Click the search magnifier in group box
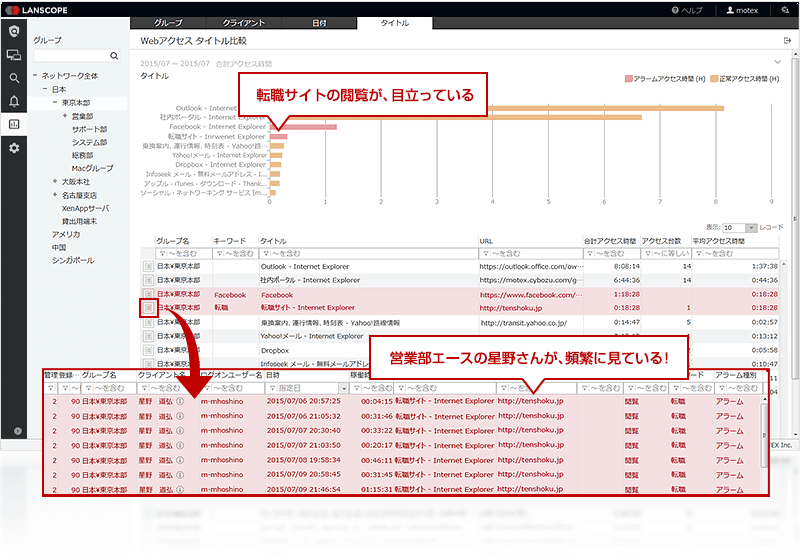The width and height of the screenshot is (800, 554). tap(114, 56)
